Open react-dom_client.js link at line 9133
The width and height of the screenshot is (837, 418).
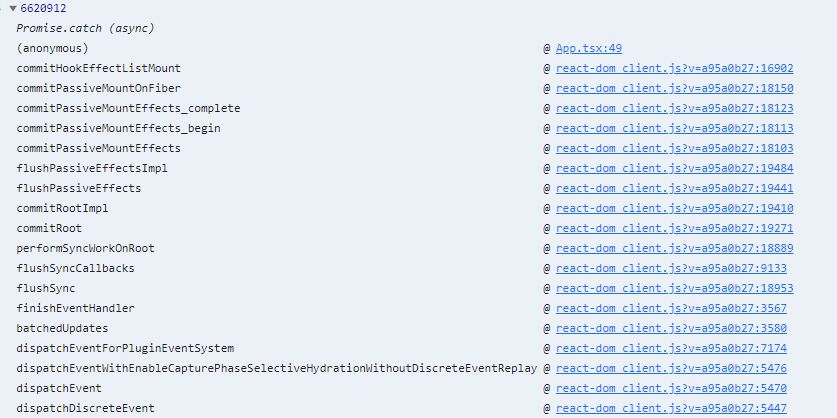pos(671,269)
